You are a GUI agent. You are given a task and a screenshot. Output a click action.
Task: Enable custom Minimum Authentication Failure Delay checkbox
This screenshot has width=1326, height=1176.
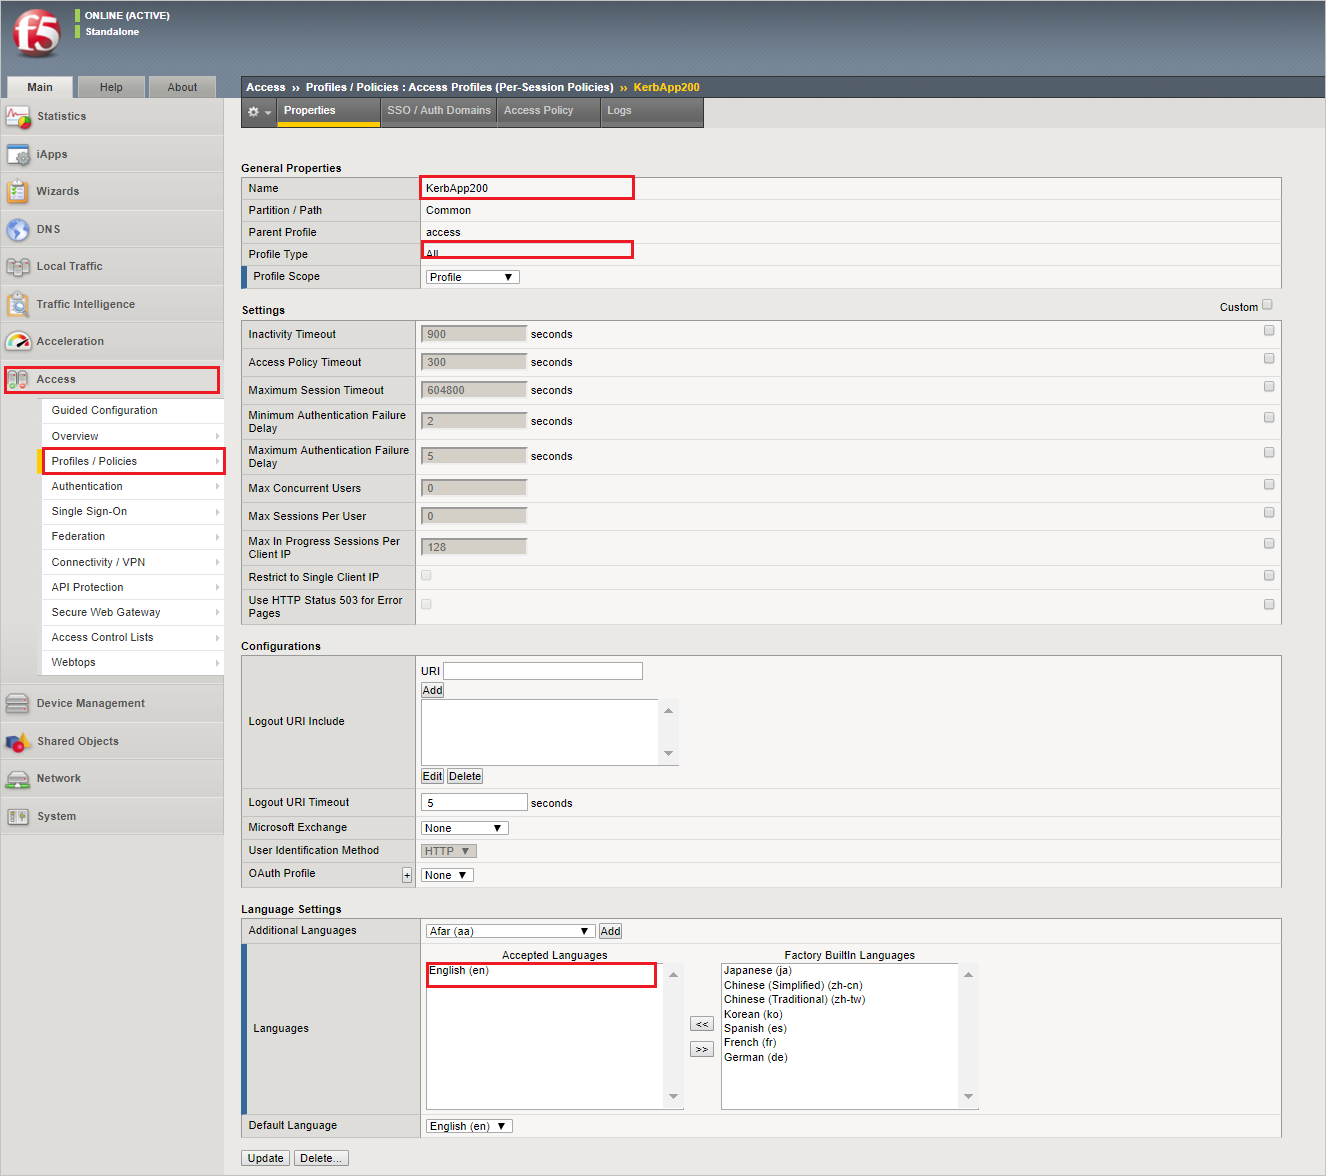pyautogui.click(x=1269, y=417)
